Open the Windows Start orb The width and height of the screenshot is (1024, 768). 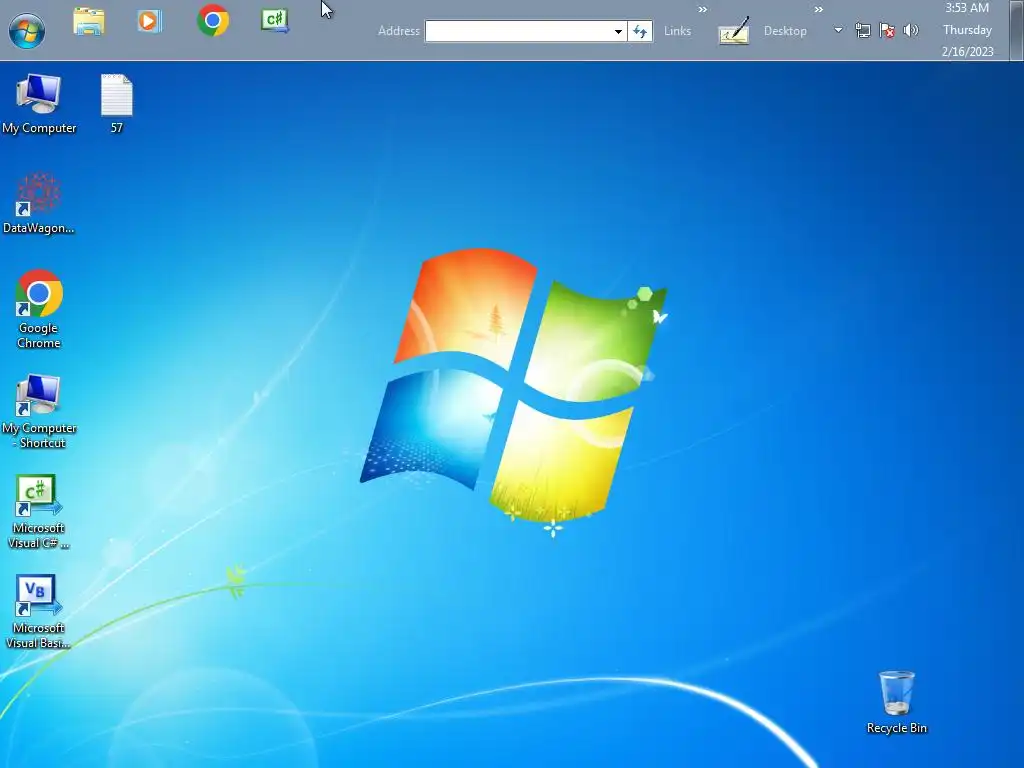27,30
